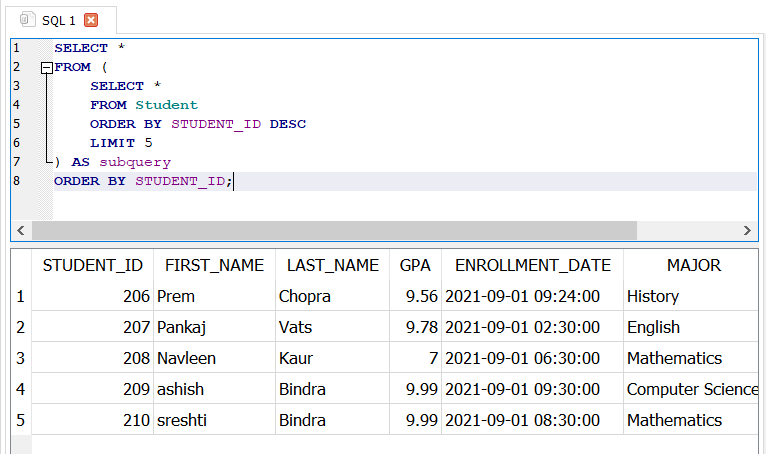The image size is (767, 454).
Task: Select the 'English' major cell
Action: tap(691, 327)
